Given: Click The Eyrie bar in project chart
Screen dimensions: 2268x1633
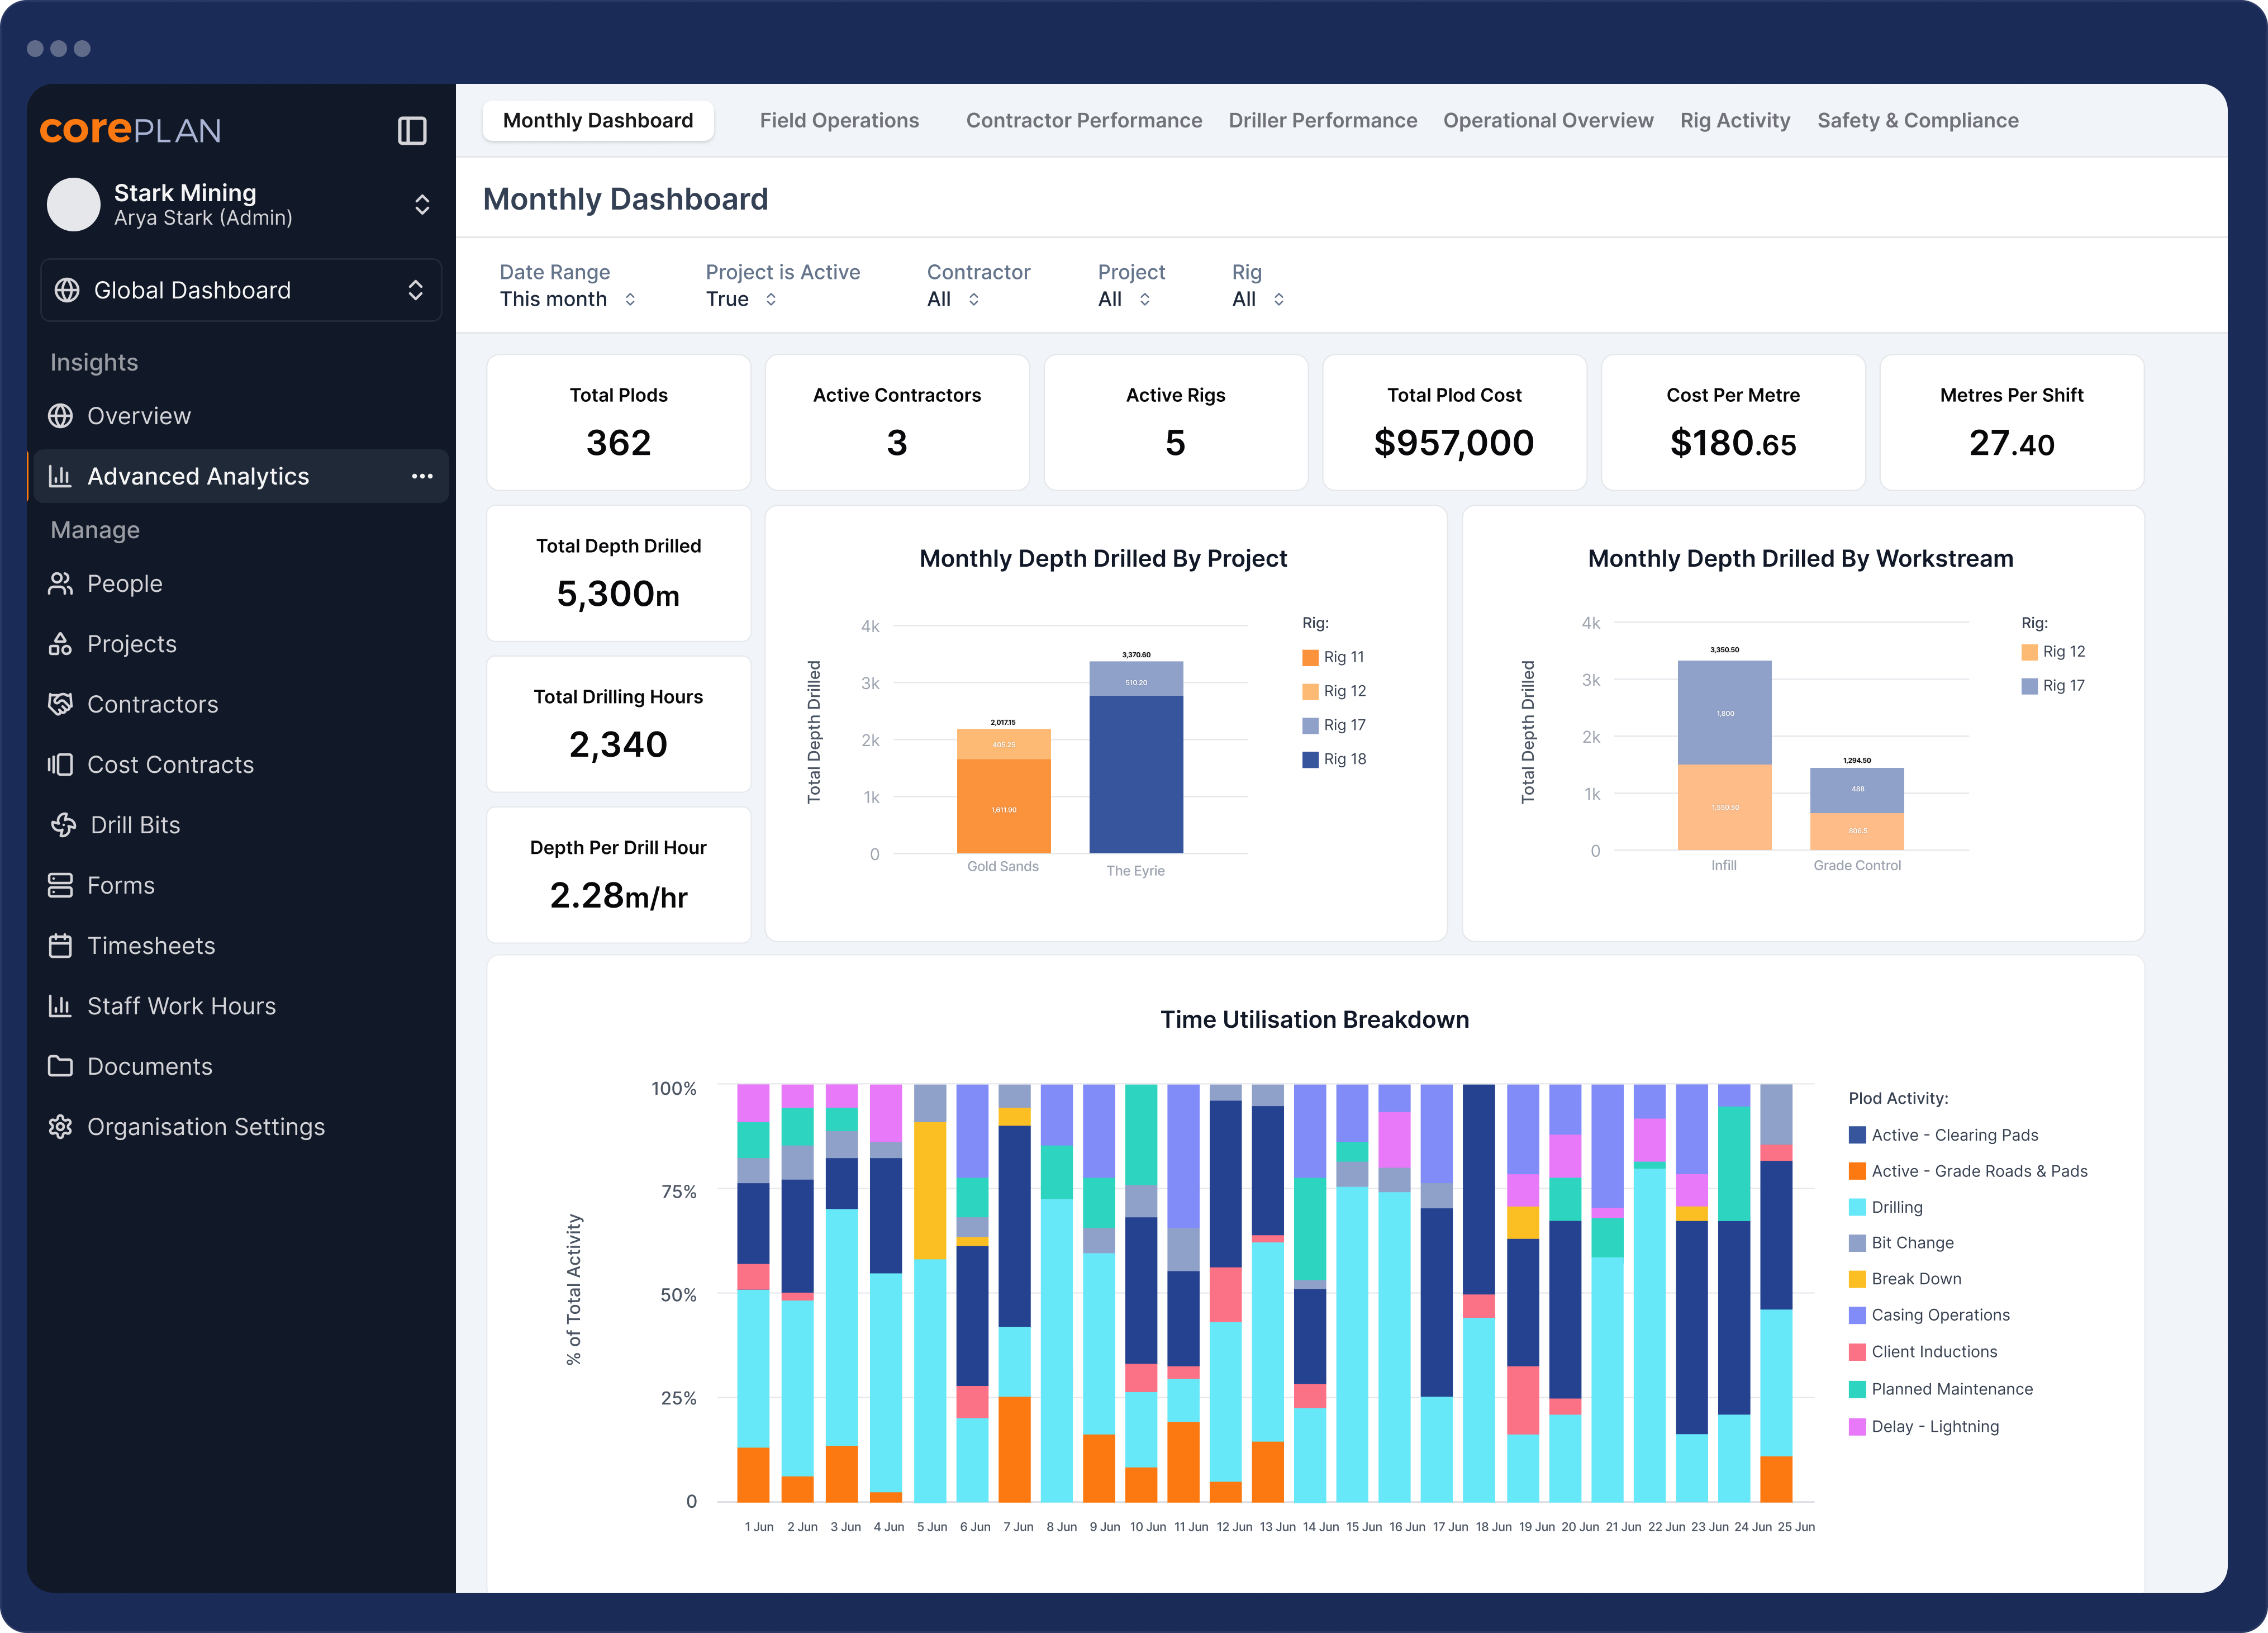Looking at the screenshot, I should (1135, 770).
